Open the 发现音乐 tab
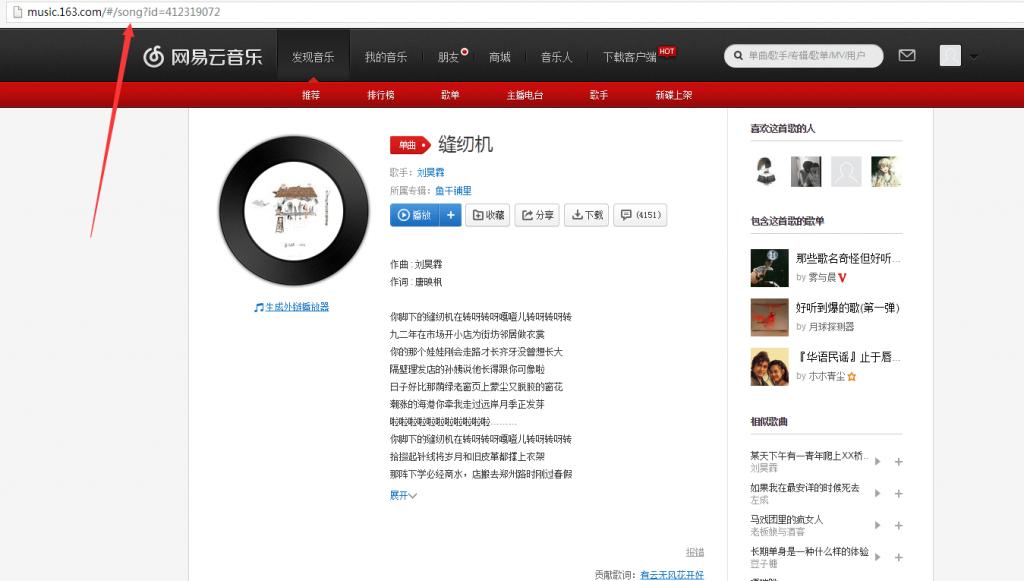1024x581 pixels. 313,57
